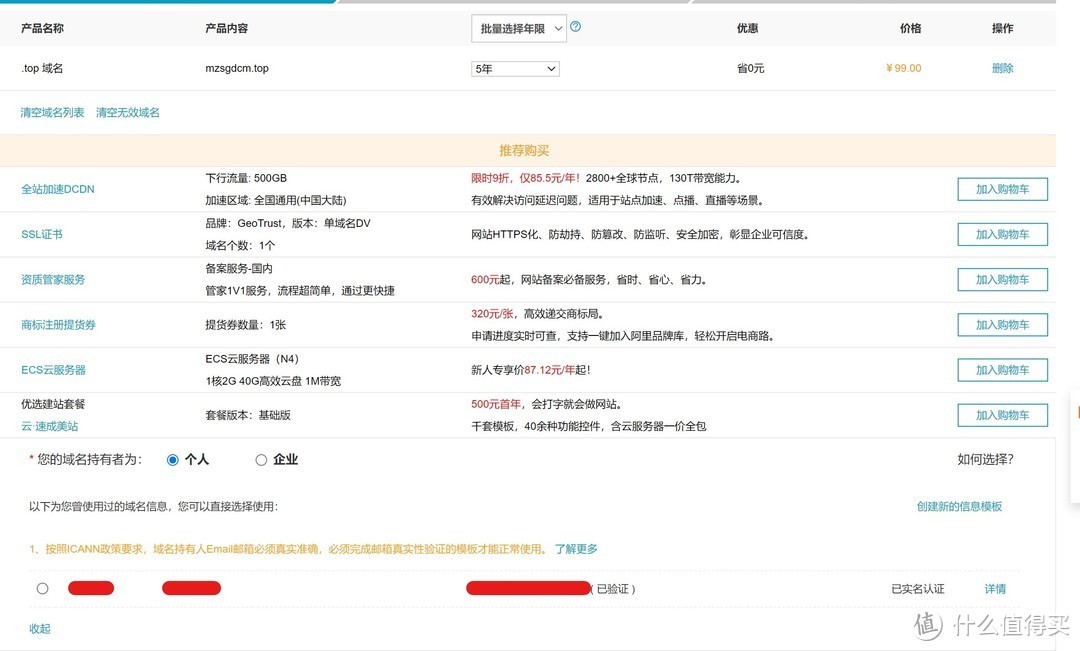Select the 企业 domain holder option
Screen dimensions: 1080x651
(261, 459)
